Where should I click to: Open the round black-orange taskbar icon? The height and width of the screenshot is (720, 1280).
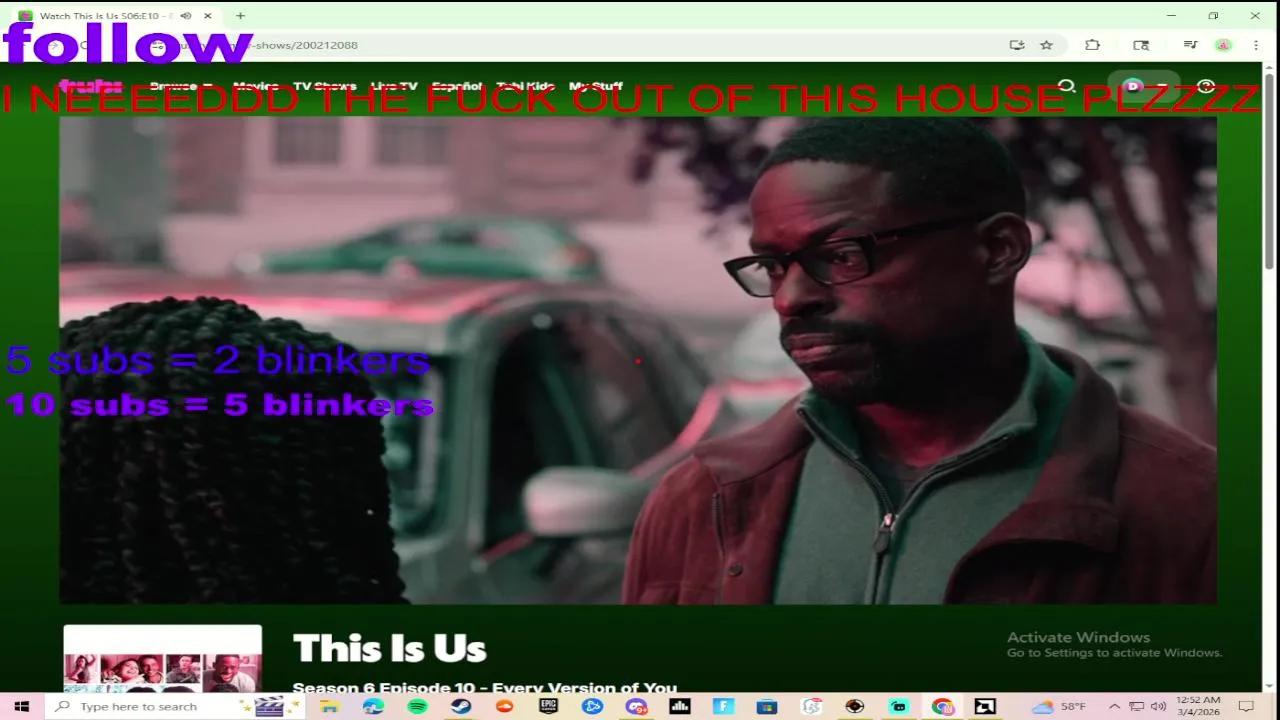855,706
